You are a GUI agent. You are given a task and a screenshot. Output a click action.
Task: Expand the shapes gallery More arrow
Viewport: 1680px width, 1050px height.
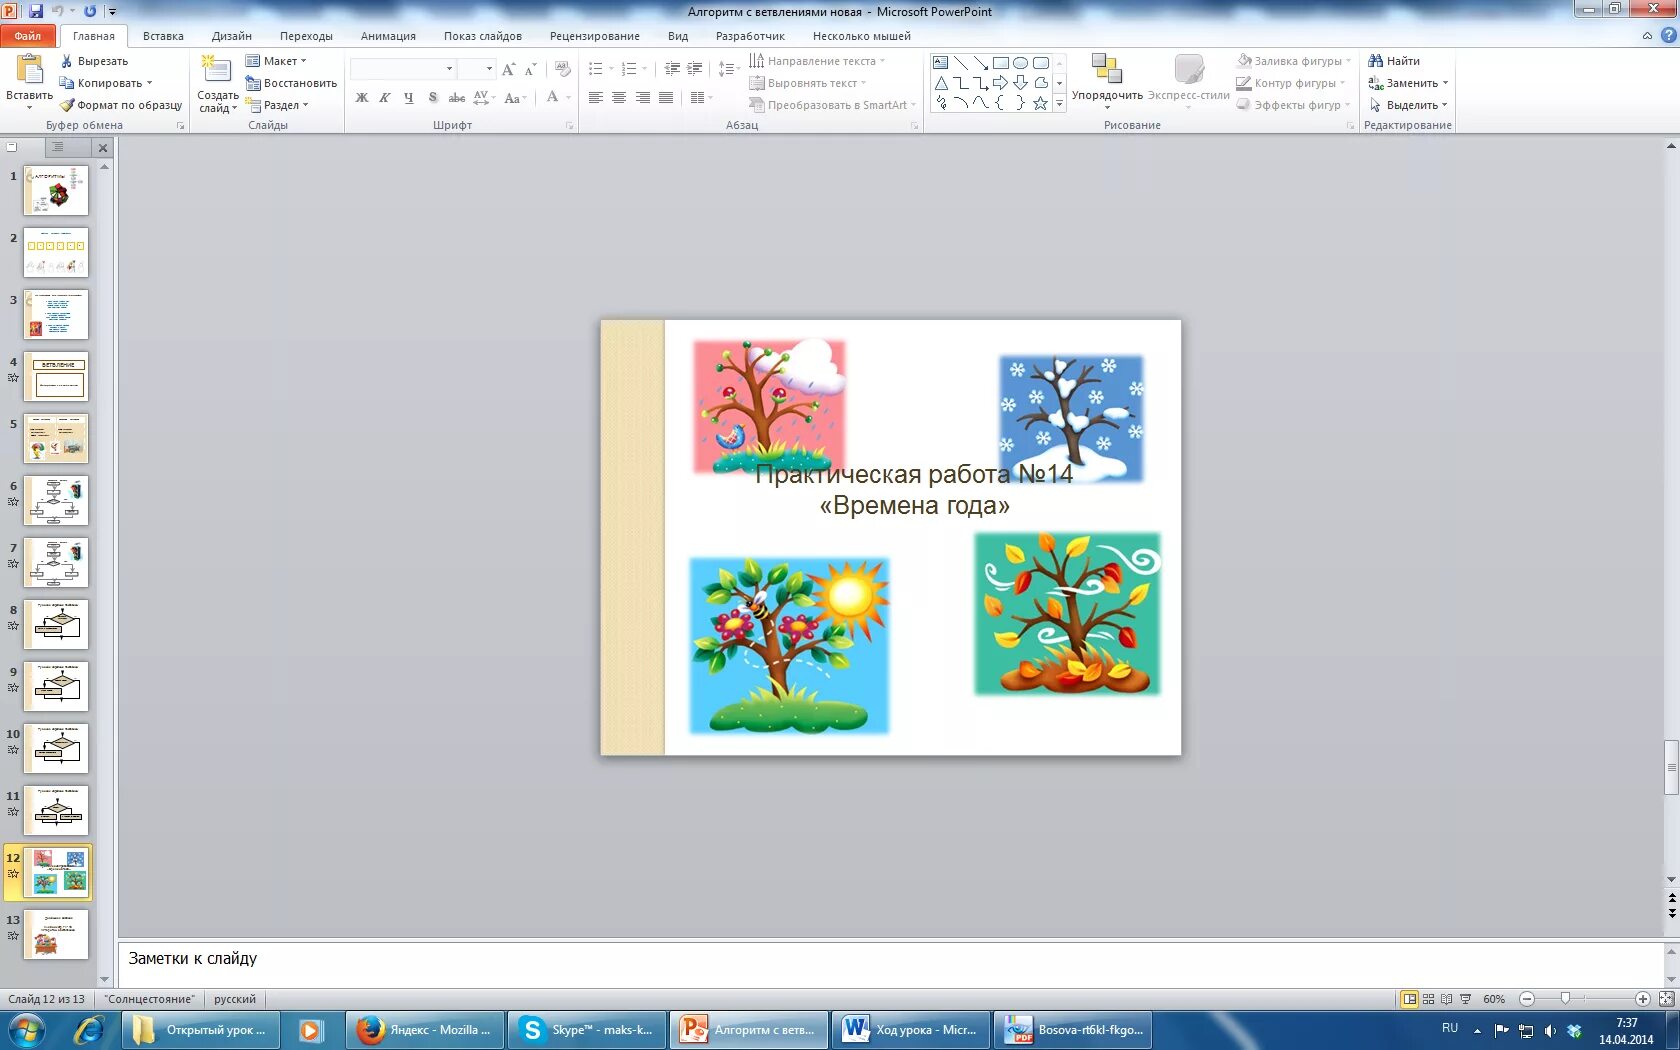(x=1059, y=103)
